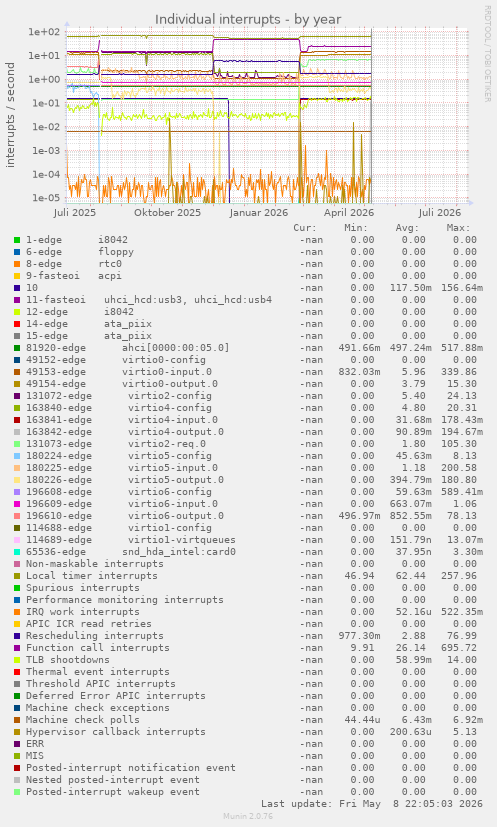This screenshot has width=497, height=827.
Task: Click the Avg: column header
Action: (406, 228)
